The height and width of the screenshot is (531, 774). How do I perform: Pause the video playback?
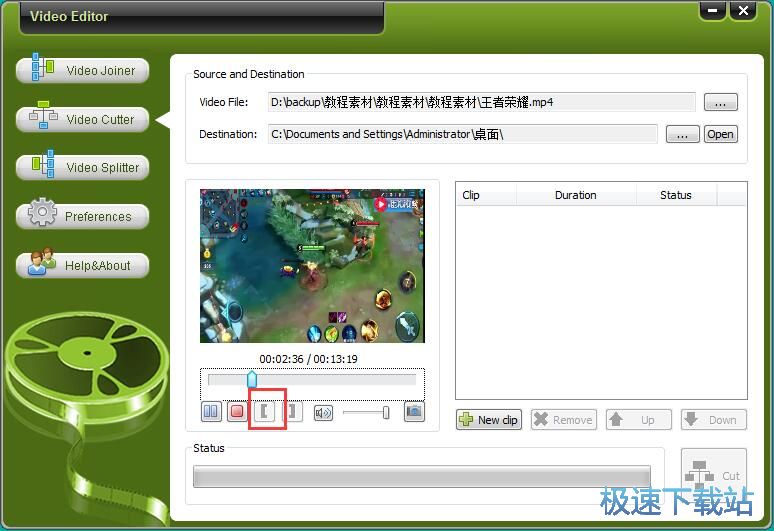pyautogui.click(x=211, y=412)
